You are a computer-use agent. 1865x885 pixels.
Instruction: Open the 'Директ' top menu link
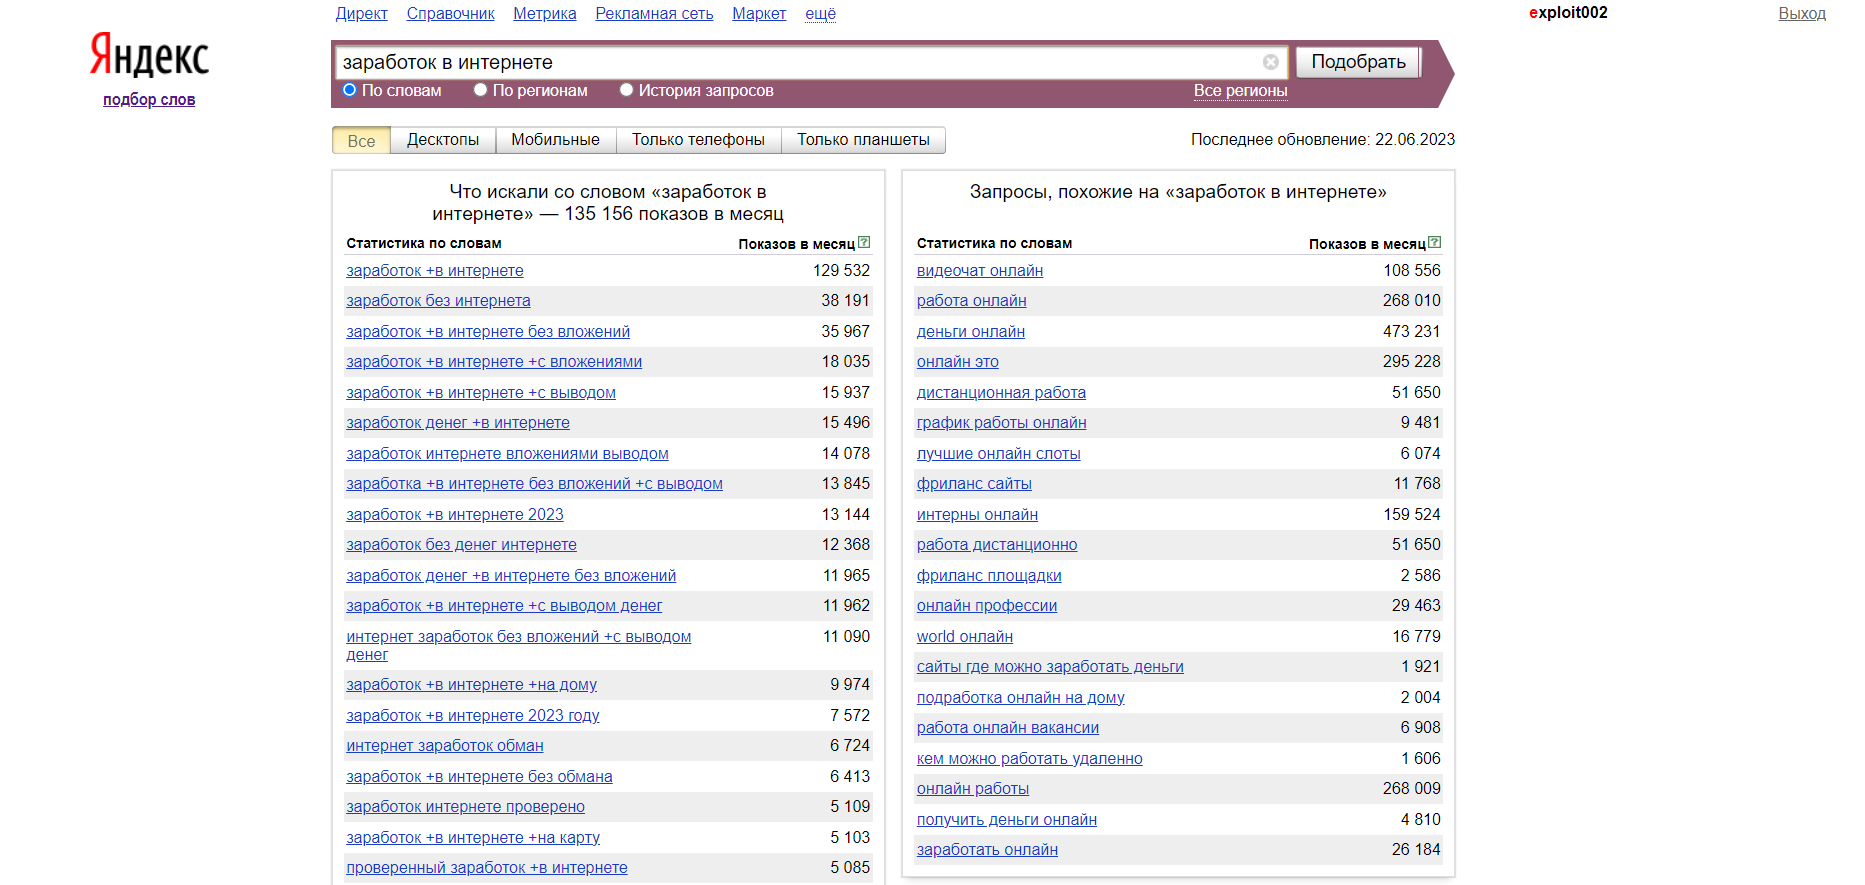click(361, 14)
